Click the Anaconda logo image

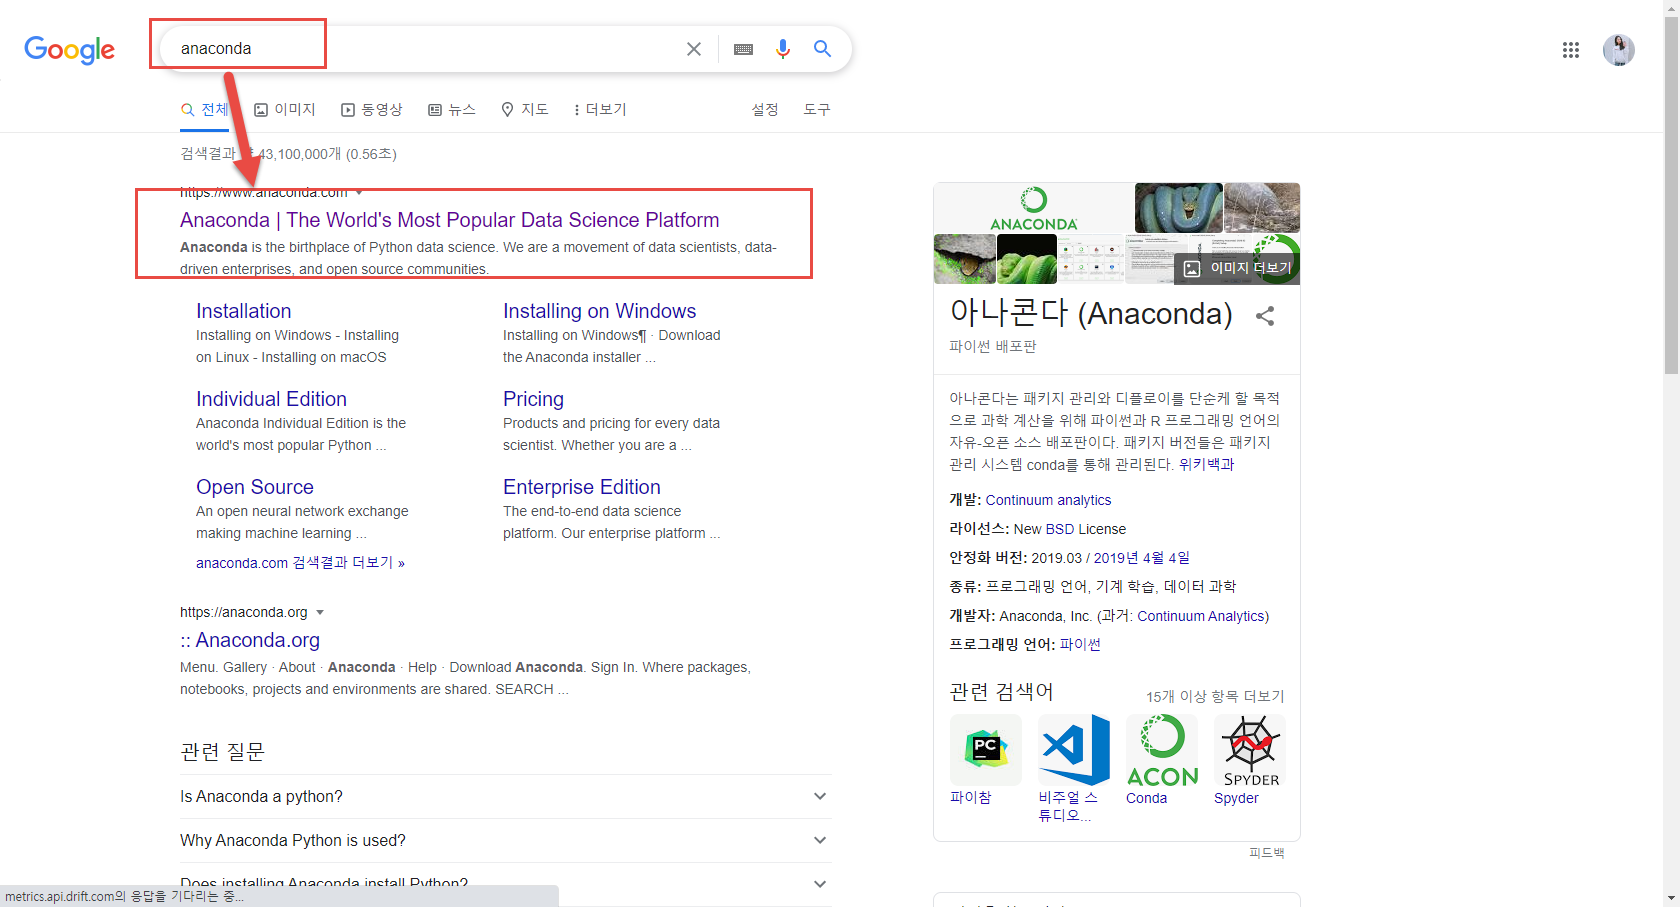click(x=1033, y=208)
